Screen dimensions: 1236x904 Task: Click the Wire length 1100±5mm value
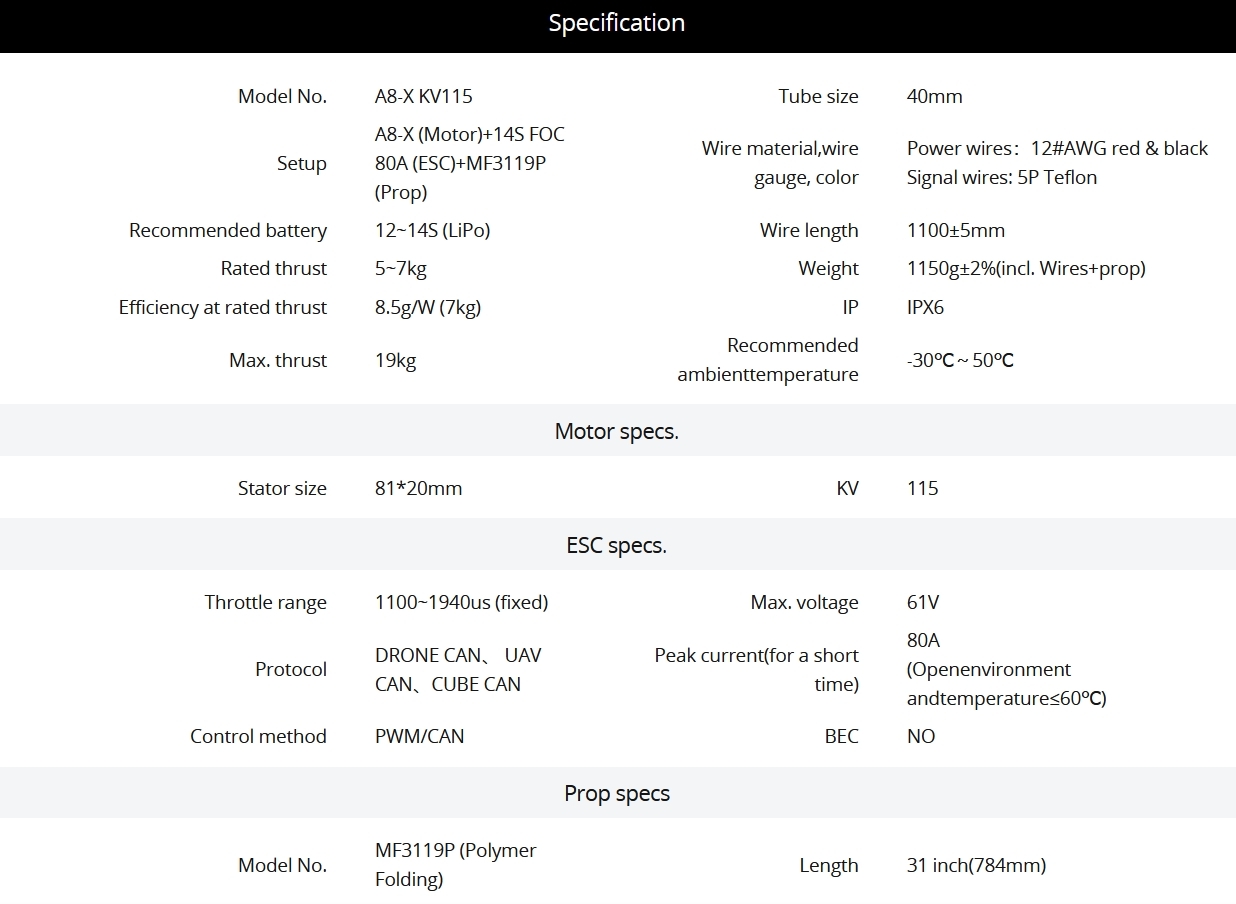click(956, 231)
